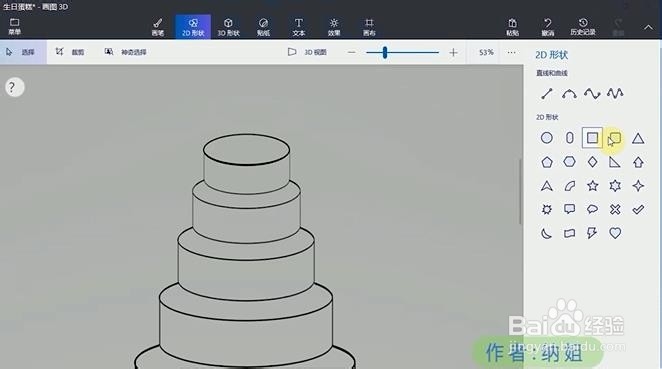
Task: Select the Diamond shape
Action: tap(592, 162)
